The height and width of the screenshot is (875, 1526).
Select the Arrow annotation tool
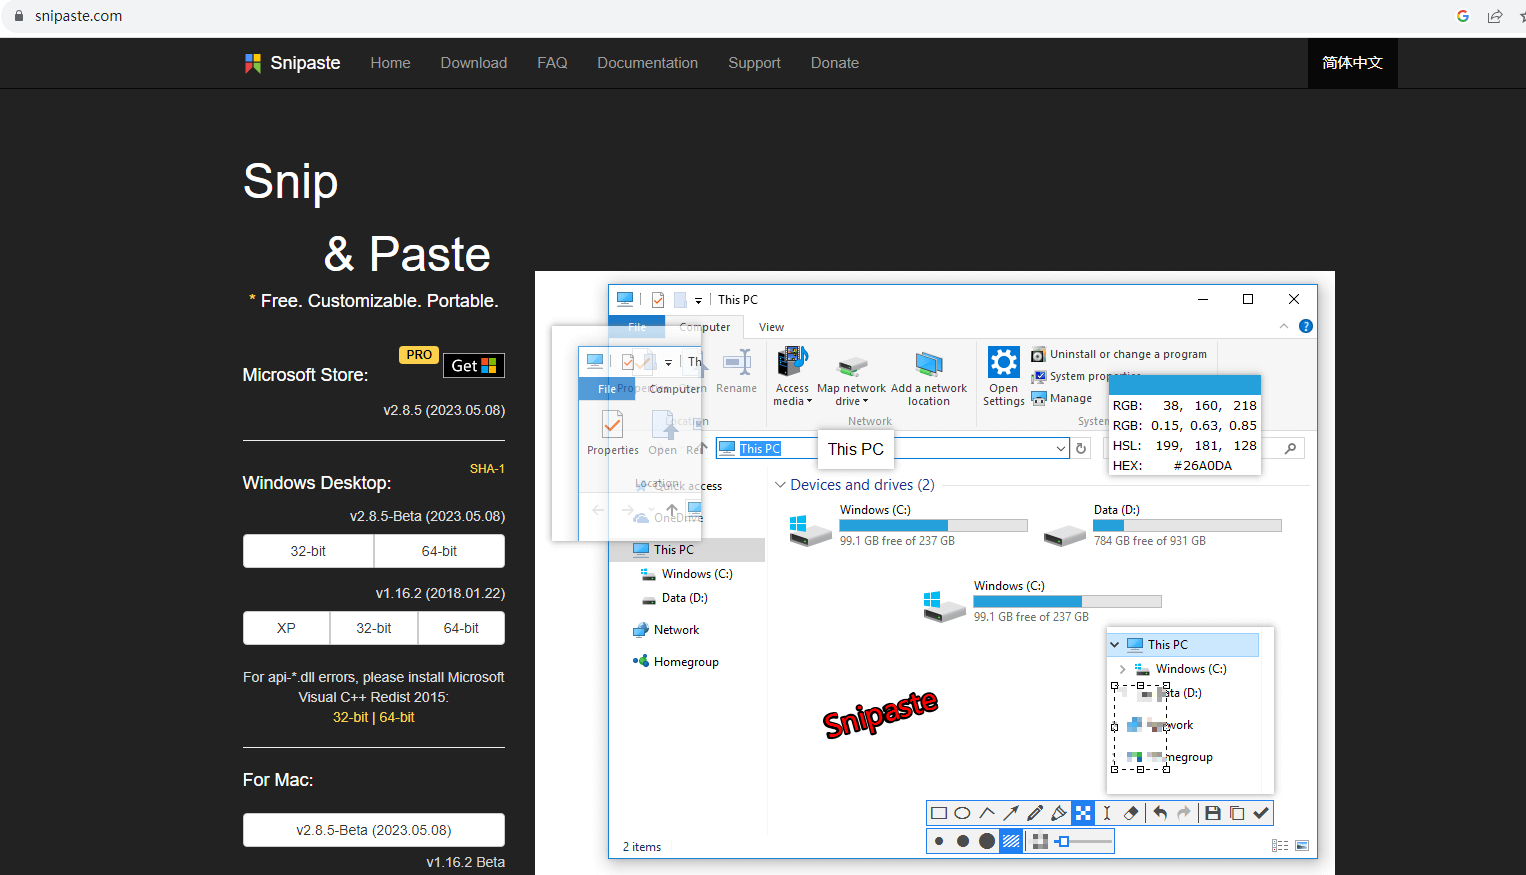(x=1011, y=813)
